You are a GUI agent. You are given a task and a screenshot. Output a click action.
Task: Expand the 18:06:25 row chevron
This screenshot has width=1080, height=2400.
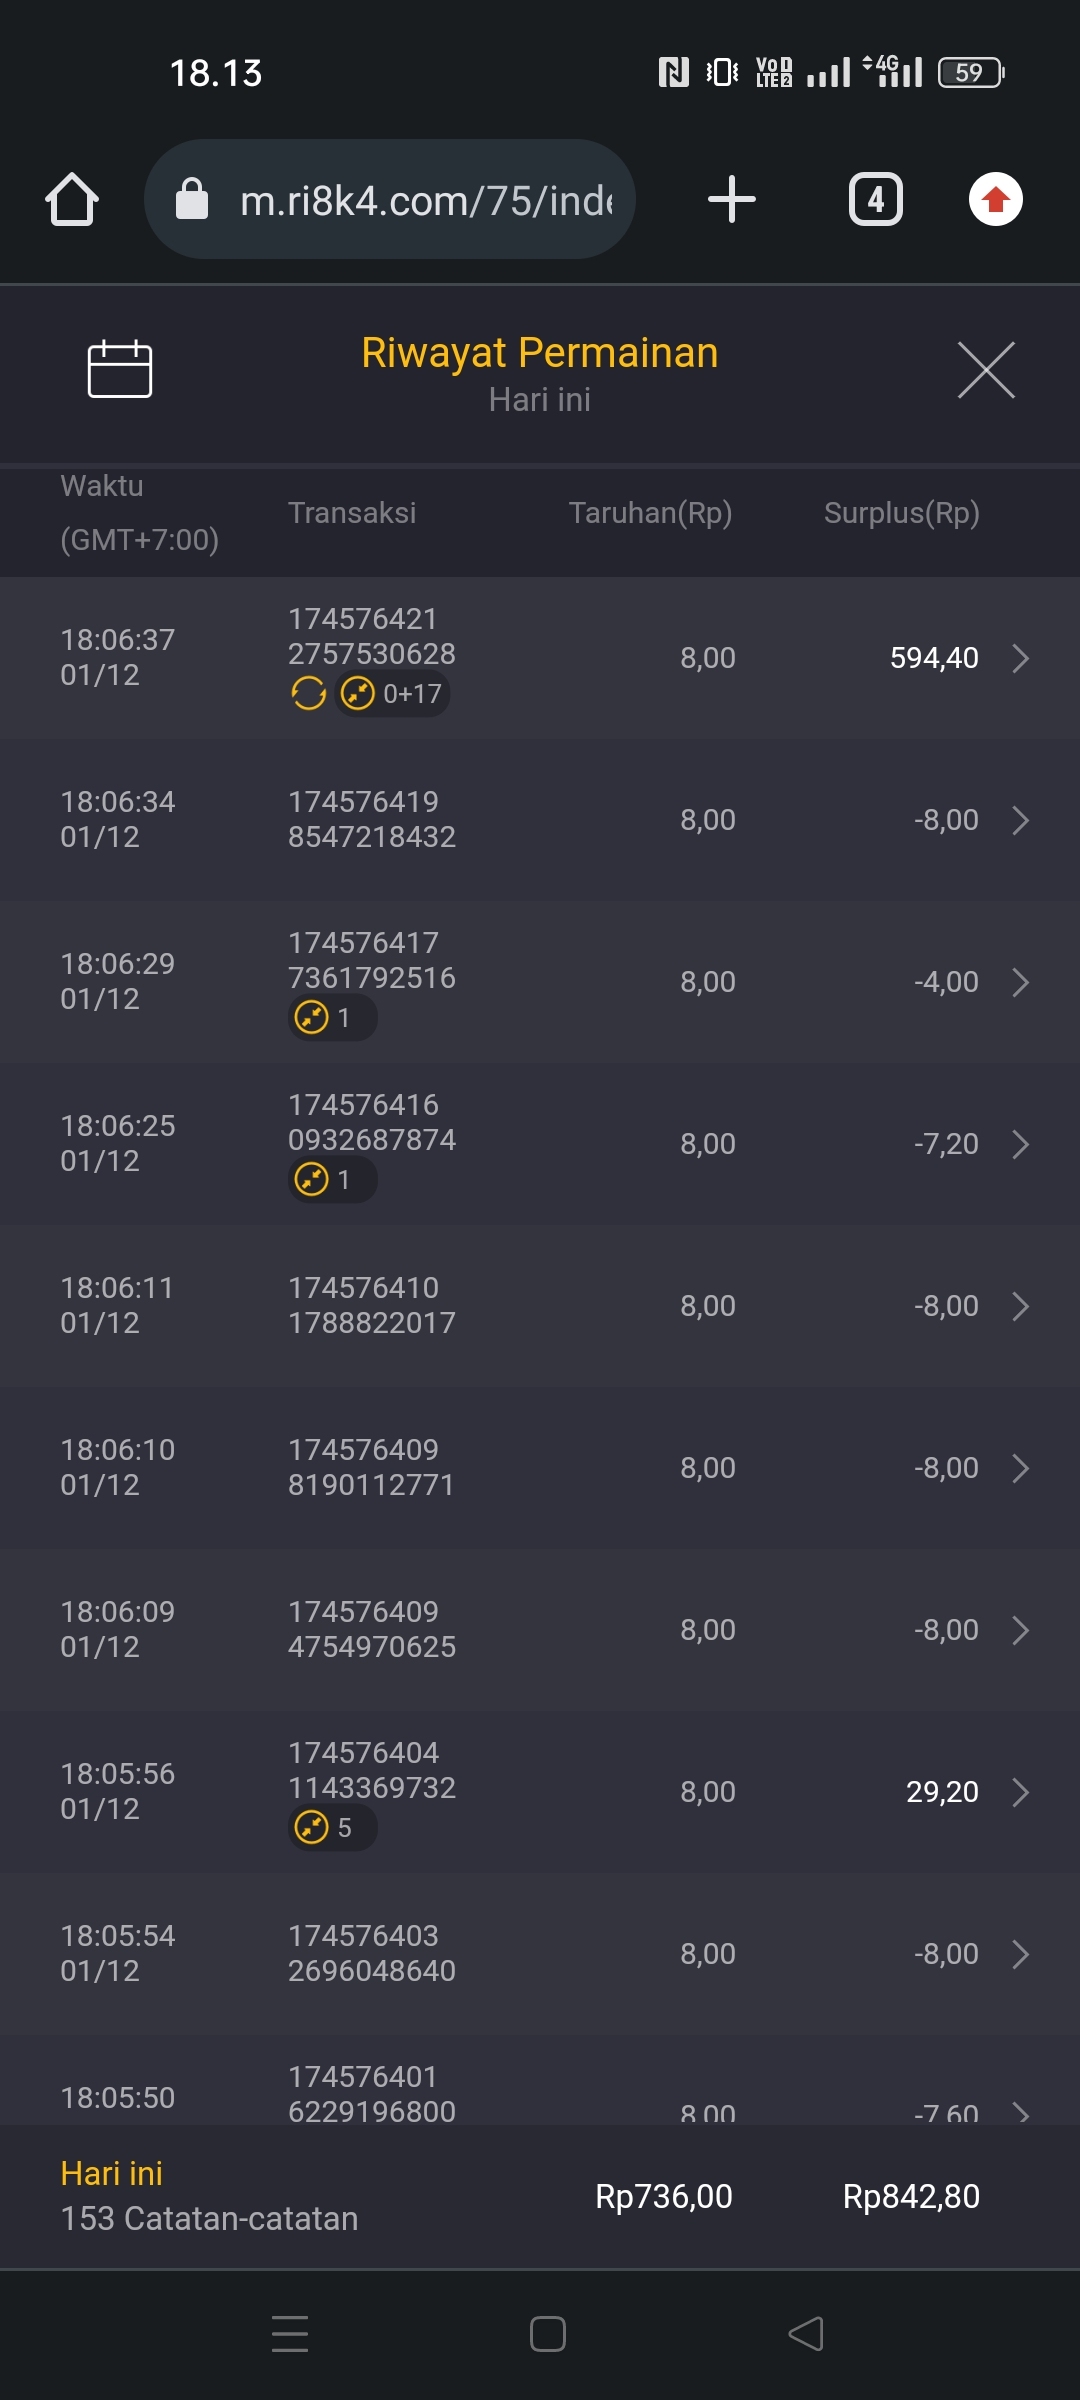pyautogui.click(x=1020, y=1145)
